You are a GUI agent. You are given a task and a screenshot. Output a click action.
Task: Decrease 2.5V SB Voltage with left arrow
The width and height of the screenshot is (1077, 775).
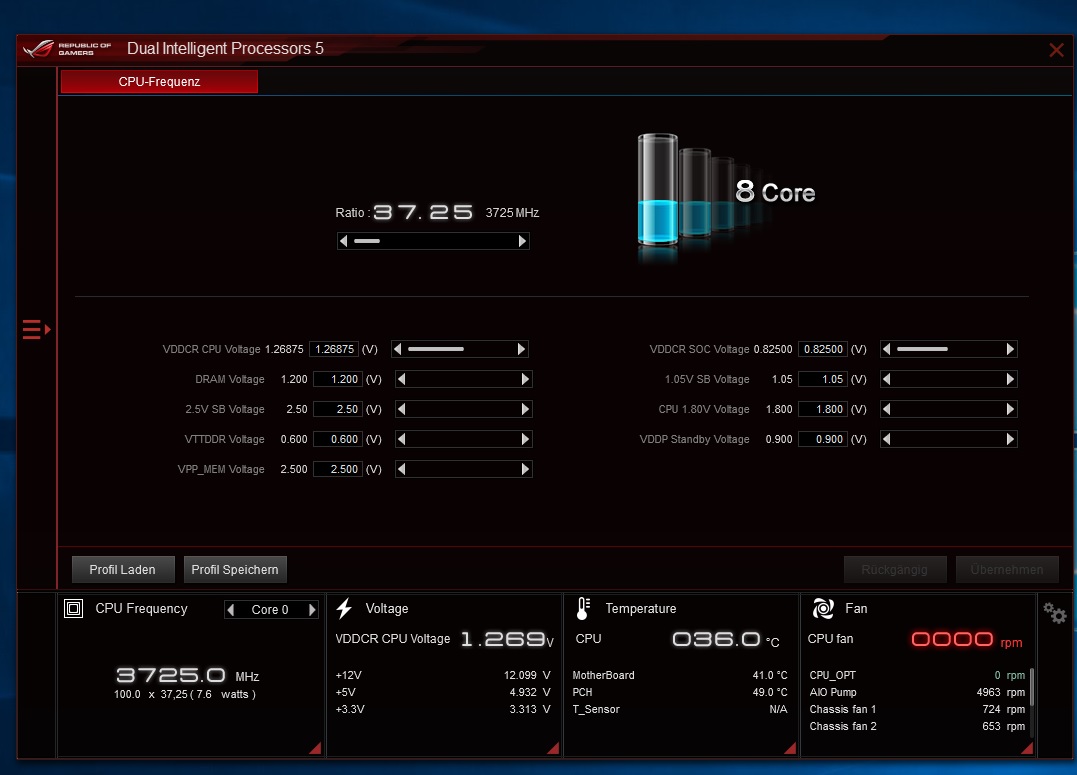pyautogui.click(x=401, y=409)
